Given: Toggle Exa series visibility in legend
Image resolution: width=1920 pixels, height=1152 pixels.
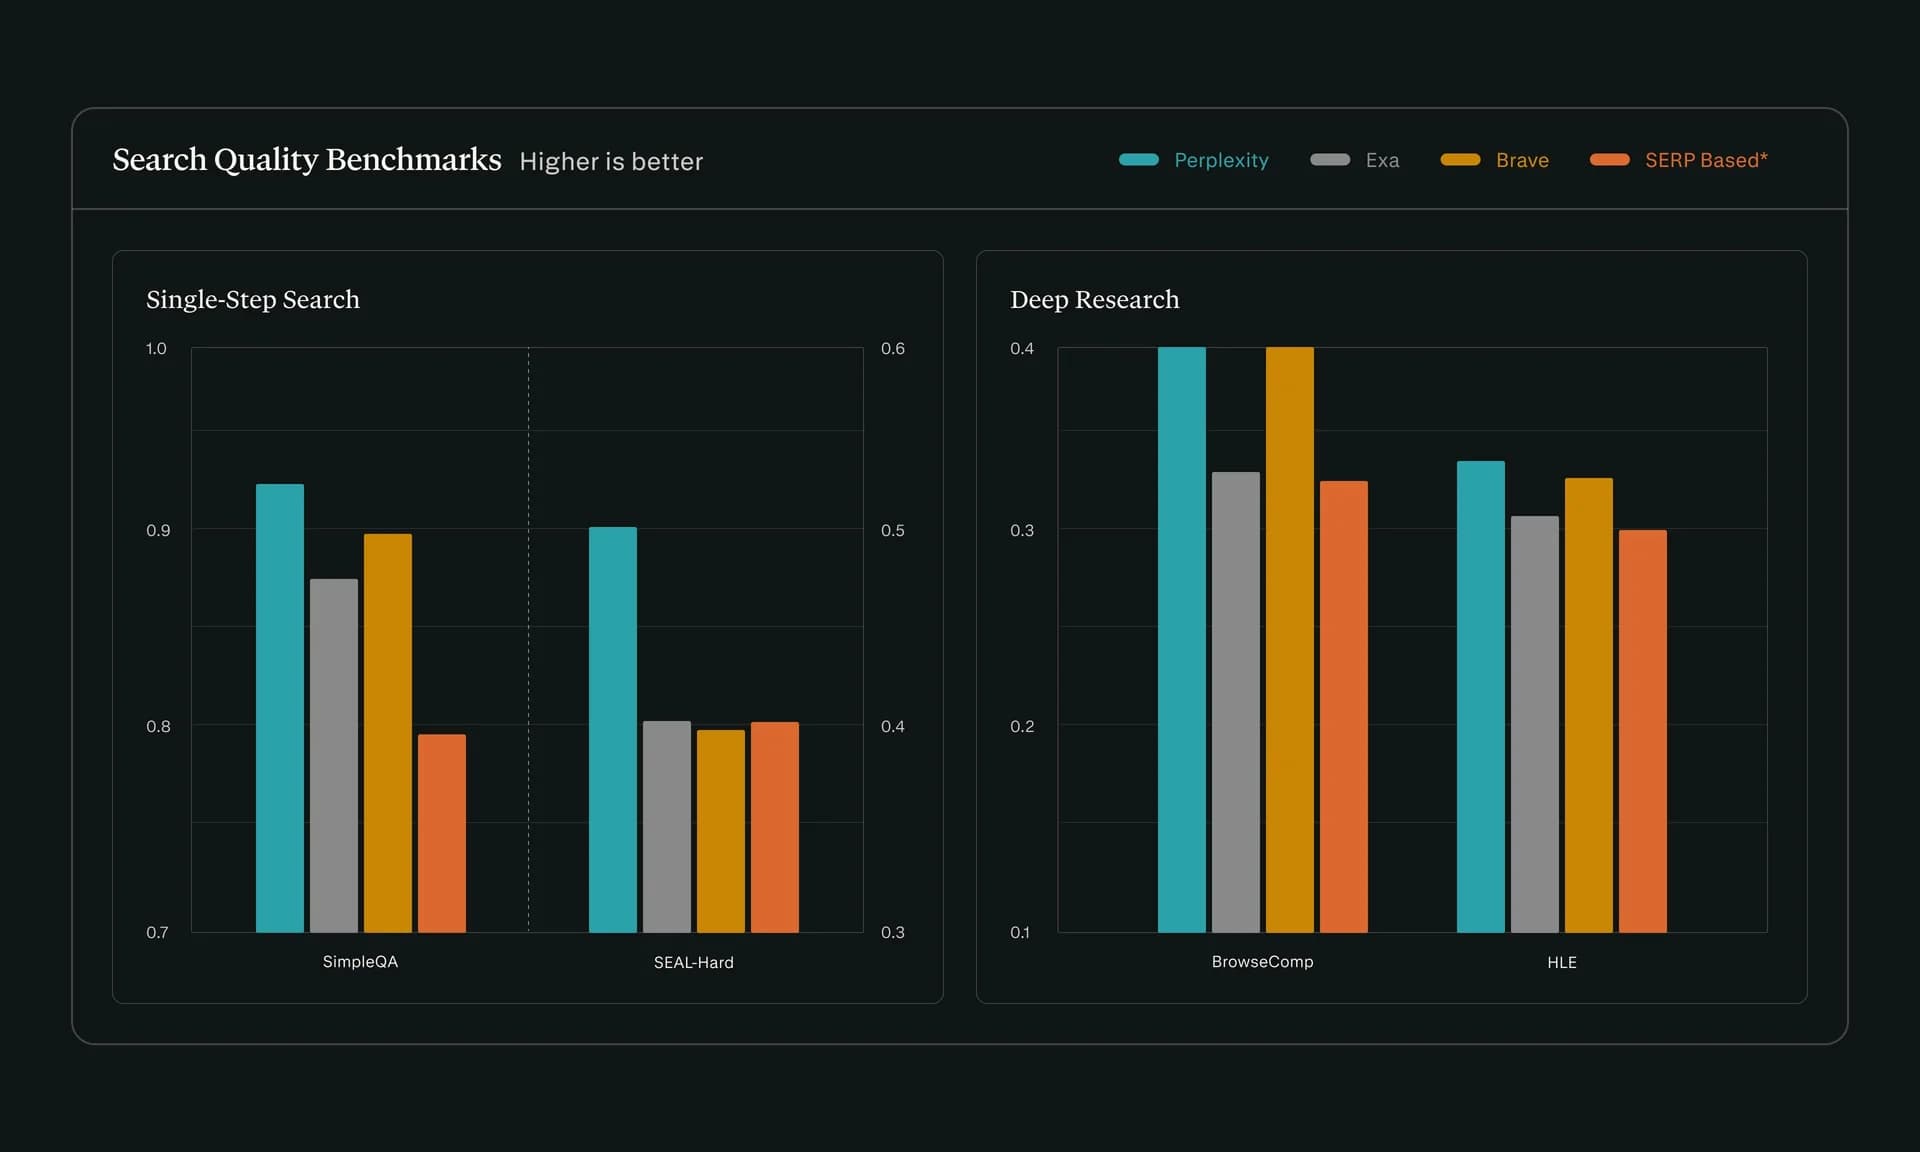Looking at the screenshot, I should [1381, 160].
